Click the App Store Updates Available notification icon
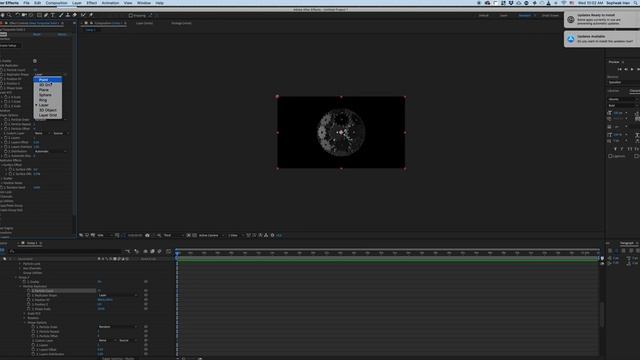640x360 pixels. pos(571,39)
